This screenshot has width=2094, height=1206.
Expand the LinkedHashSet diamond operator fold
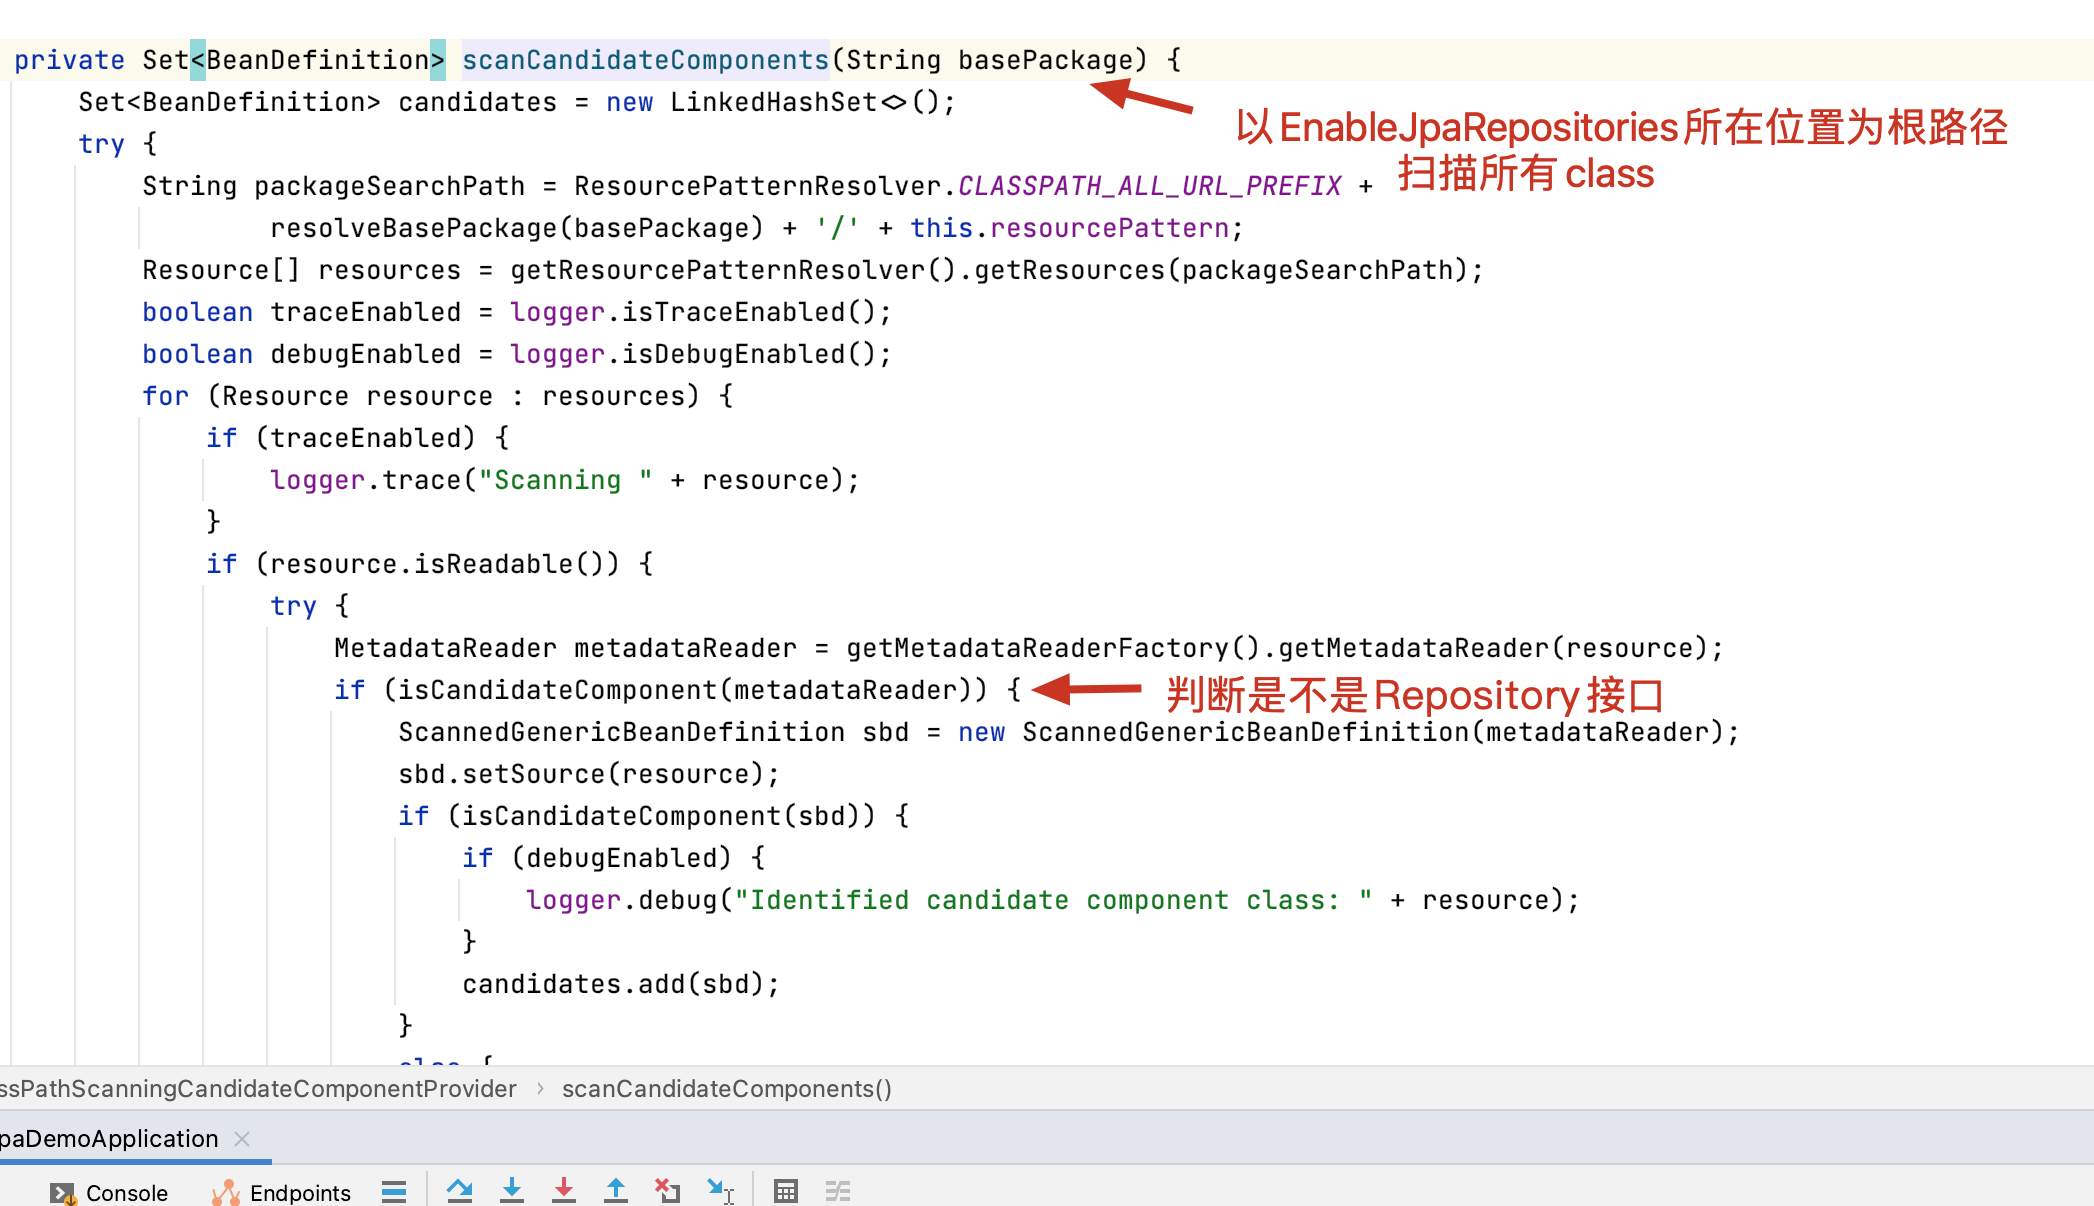pos(894,102)
